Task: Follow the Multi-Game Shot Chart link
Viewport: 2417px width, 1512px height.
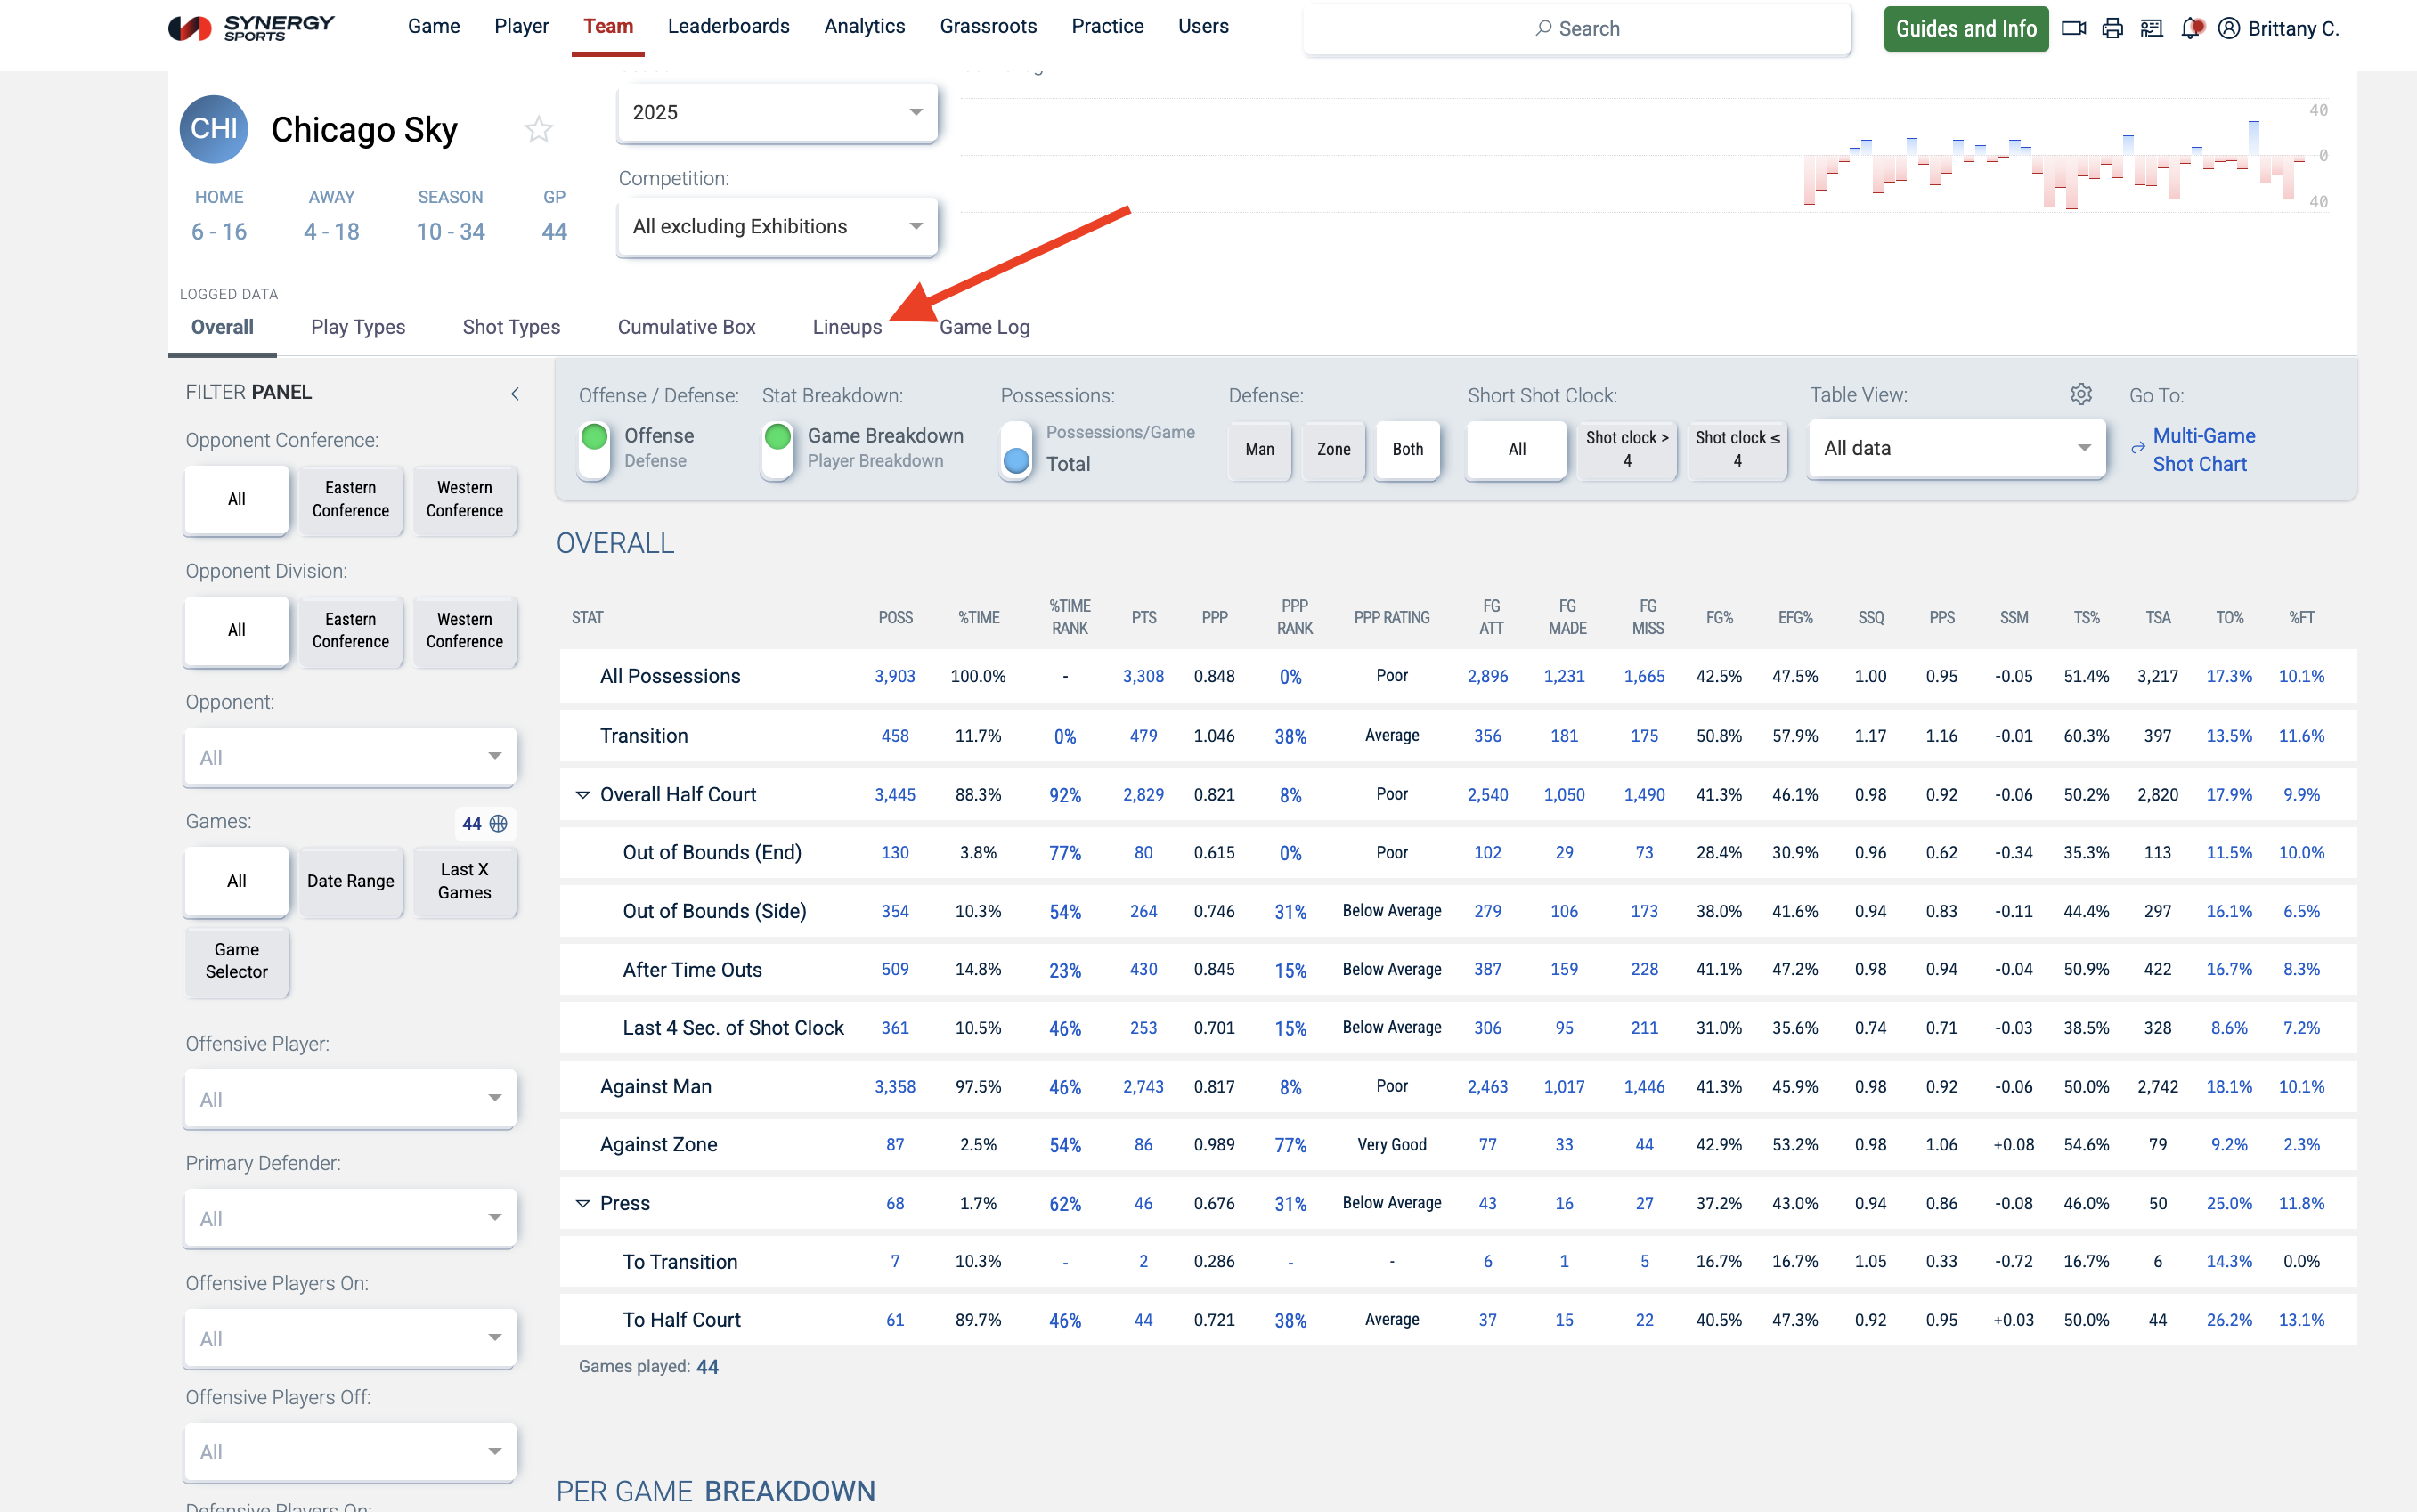Action: pos(2202,449)
